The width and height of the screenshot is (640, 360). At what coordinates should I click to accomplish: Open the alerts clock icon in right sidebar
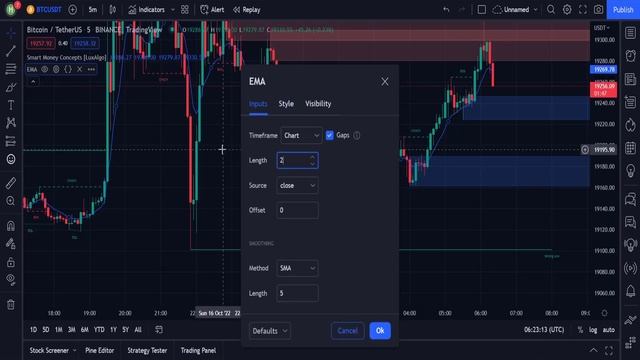click(x=630, y=56)
